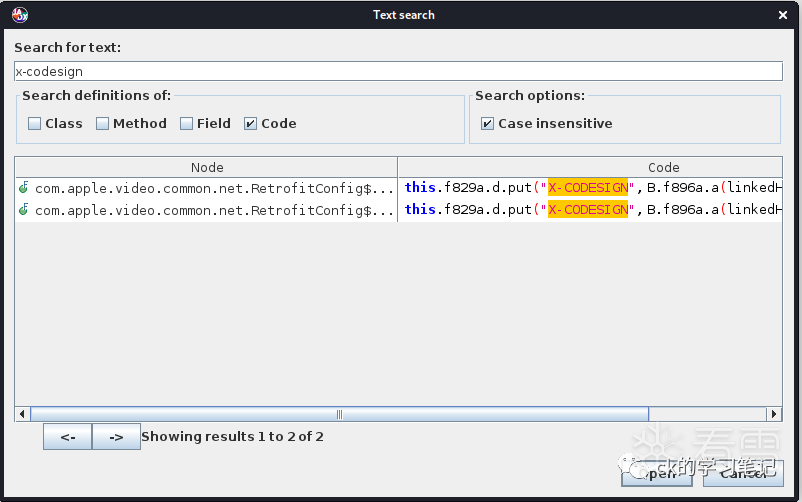Click the method icon of second result row
This screenshot has width=802, height=502.
pyautogui.click(x=23, y=210)
